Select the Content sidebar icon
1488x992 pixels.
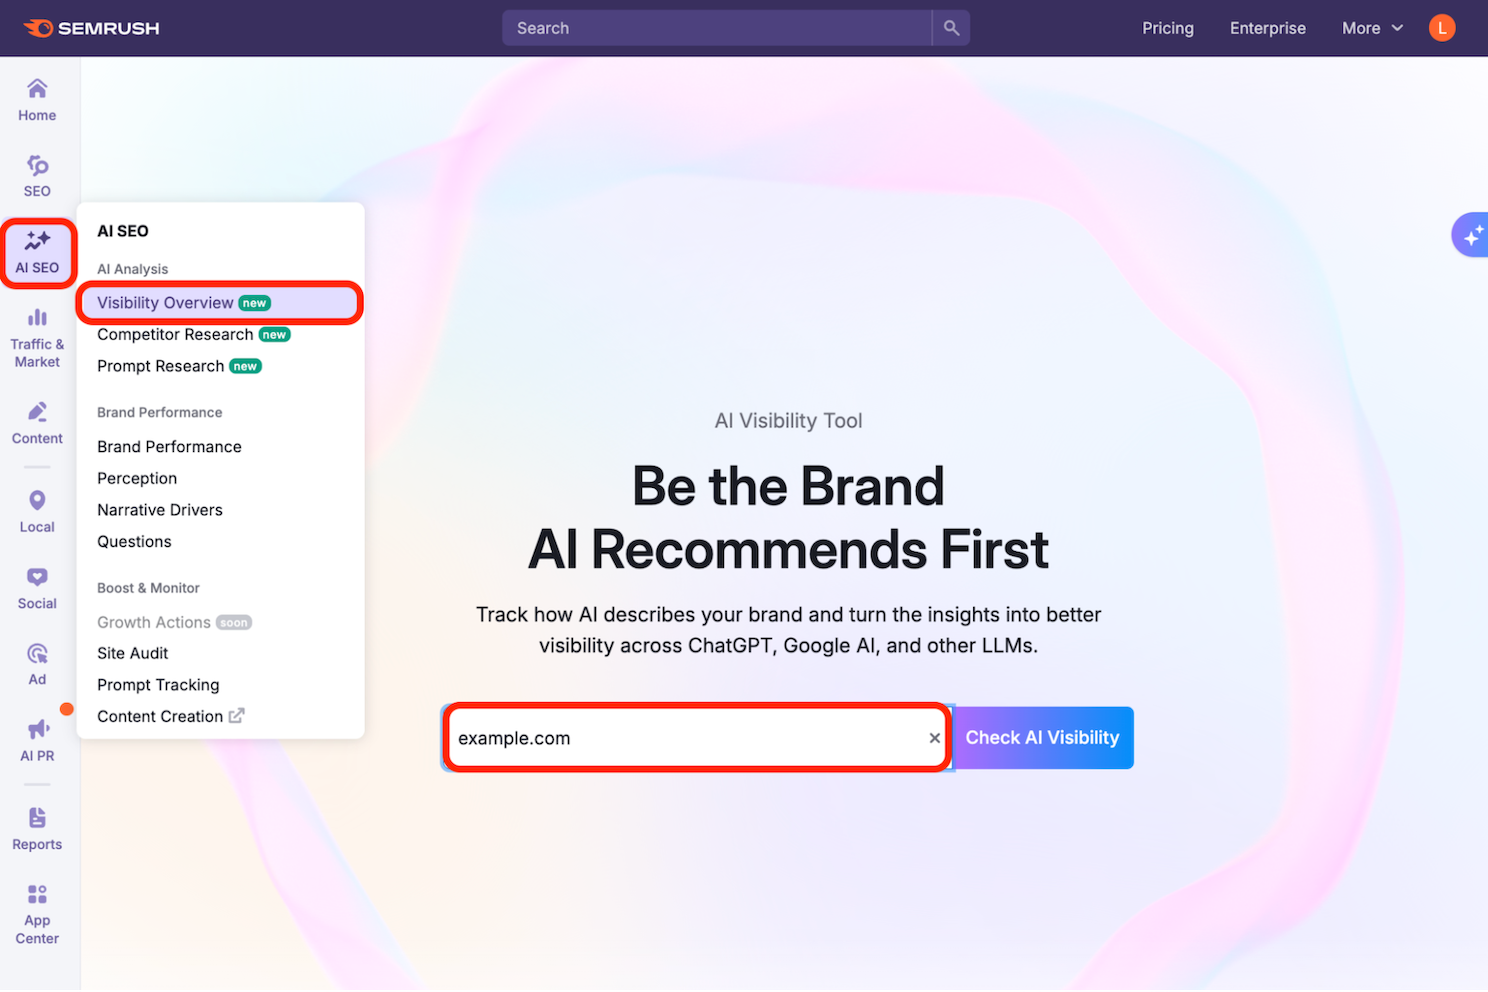[37, 423]
